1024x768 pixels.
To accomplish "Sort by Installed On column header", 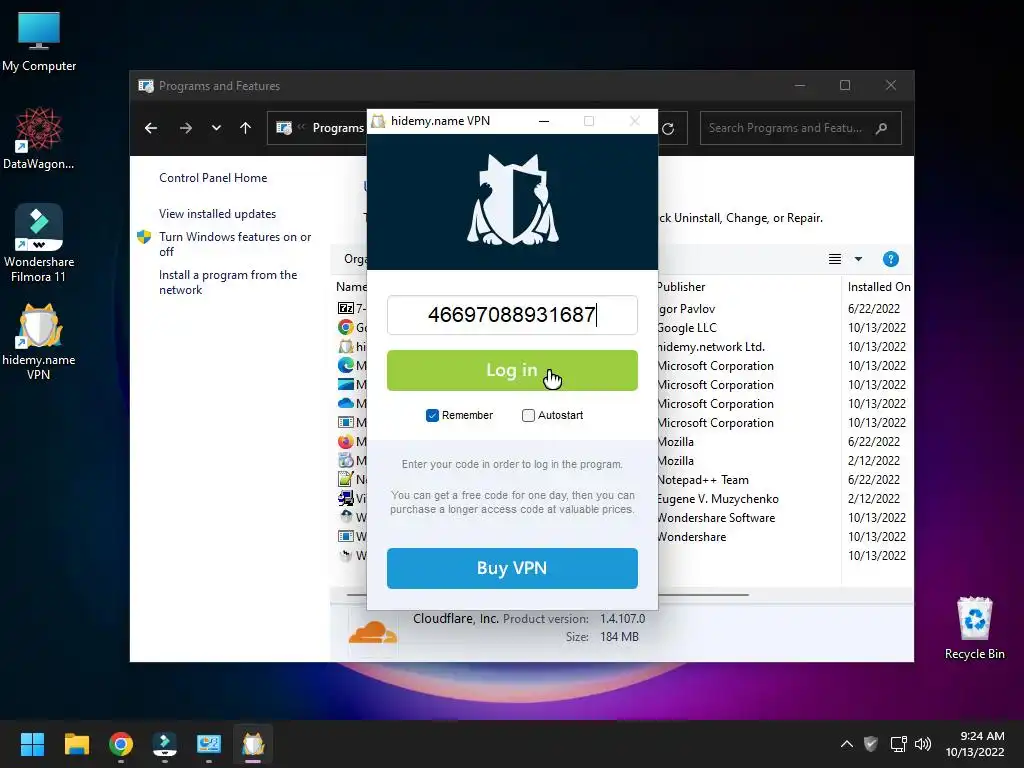I will tap(879, 287).
